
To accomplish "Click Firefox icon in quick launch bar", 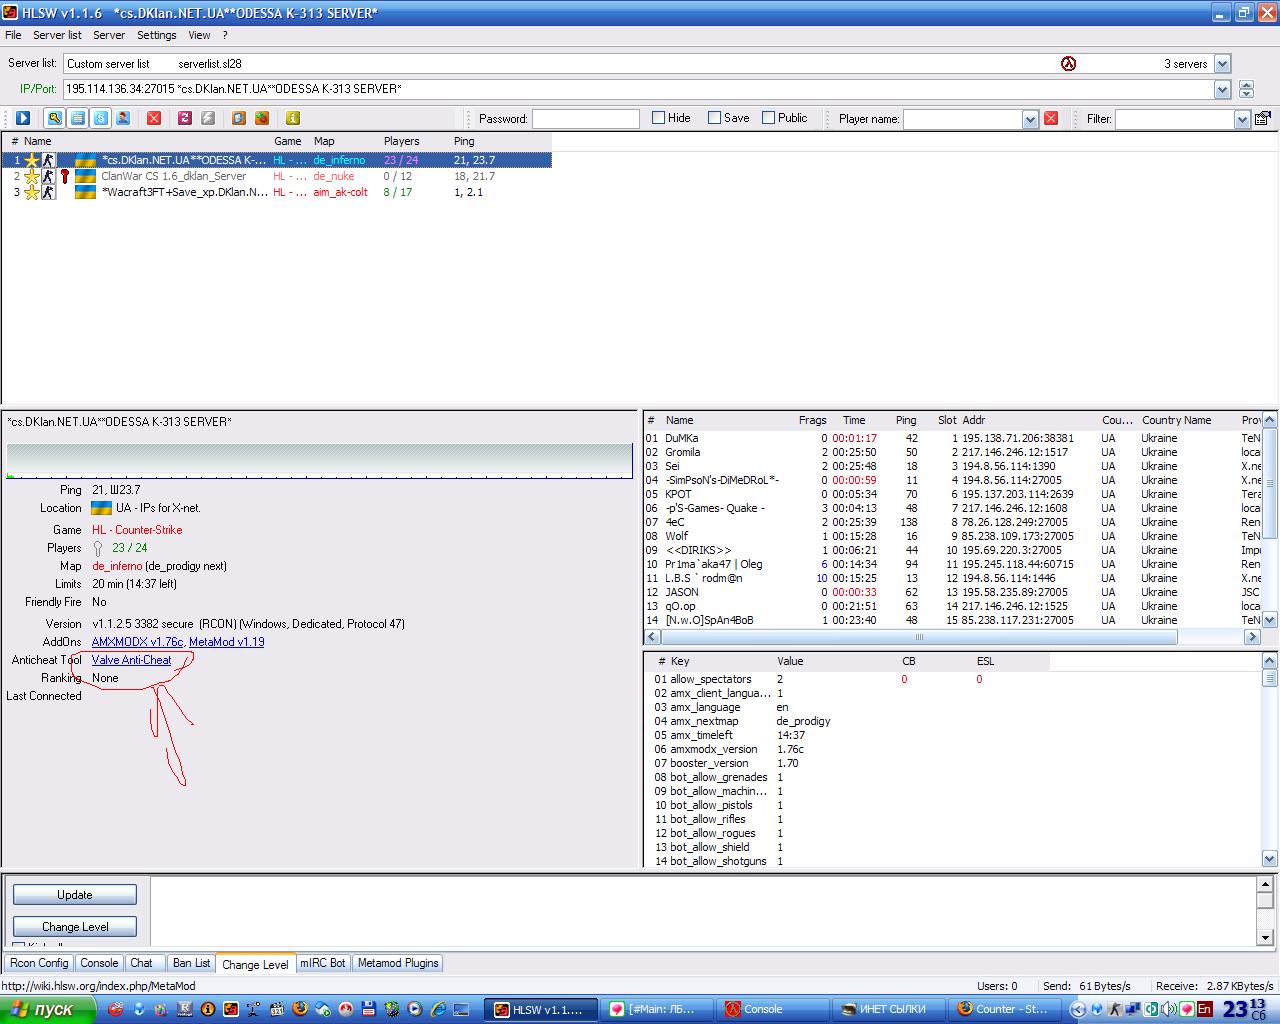I will point(300,1009).
